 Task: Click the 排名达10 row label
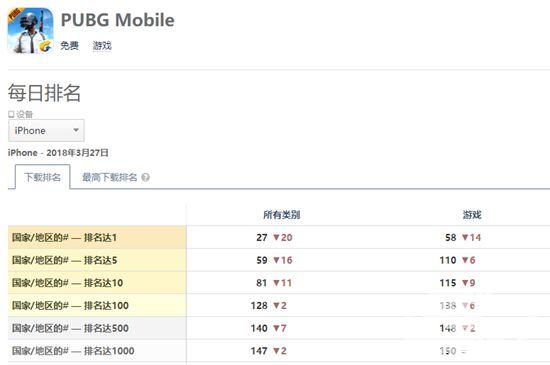(67, 283)
